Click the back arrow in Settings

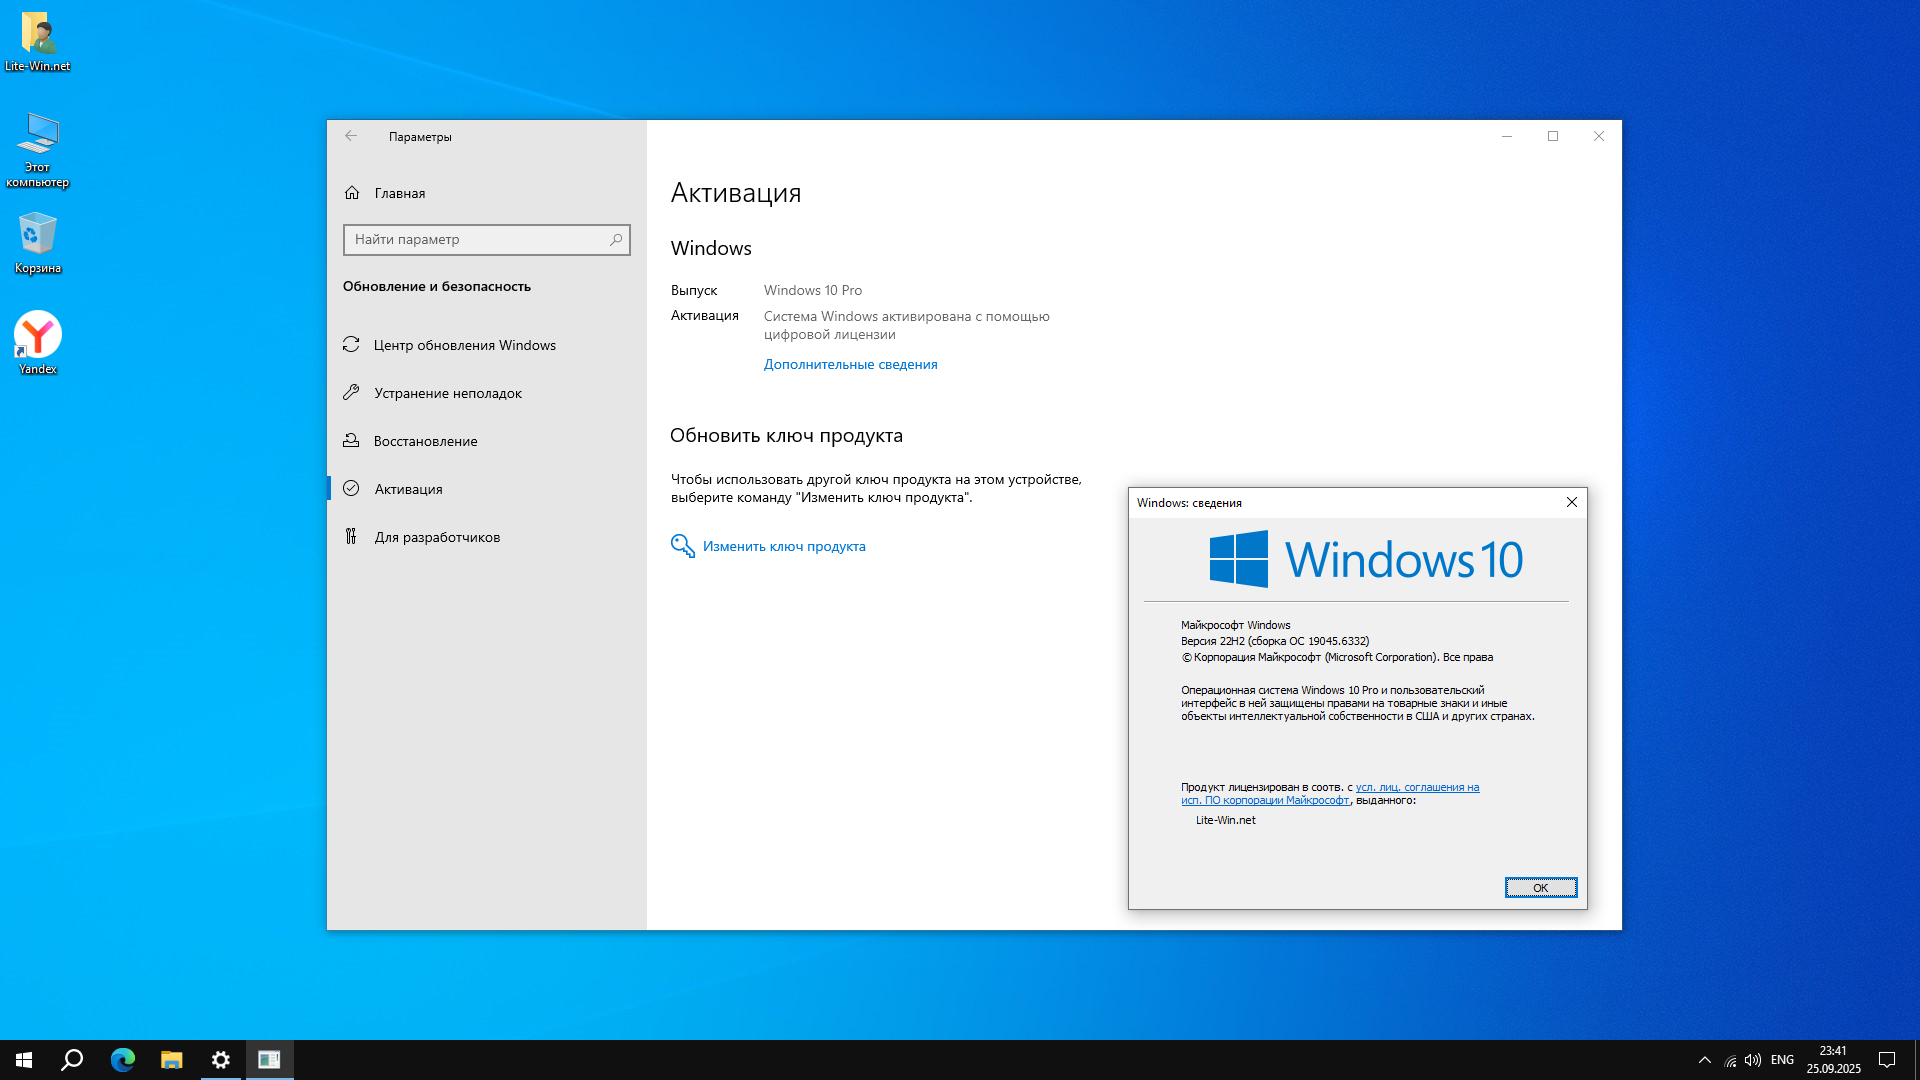click(351, 136)
